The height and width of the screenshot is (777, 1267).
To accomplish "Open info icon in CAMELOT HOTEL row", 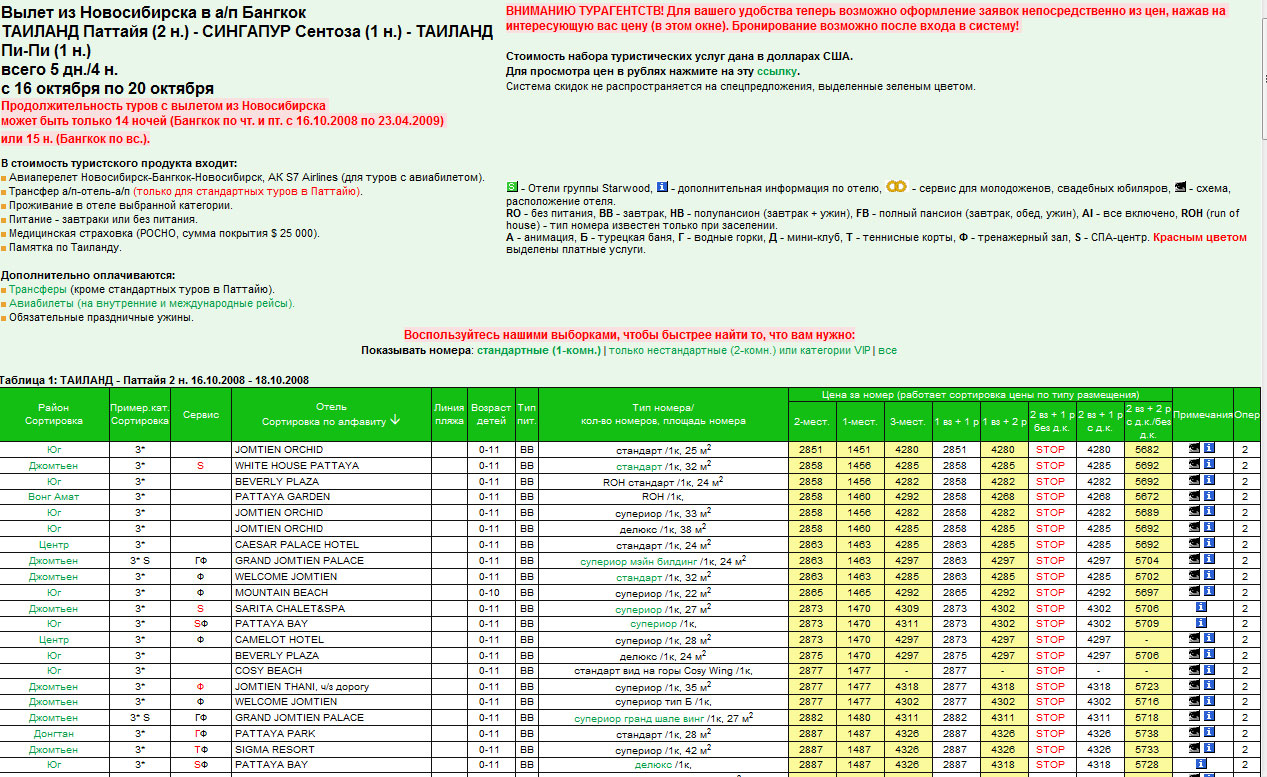I will click(1208, 639).
